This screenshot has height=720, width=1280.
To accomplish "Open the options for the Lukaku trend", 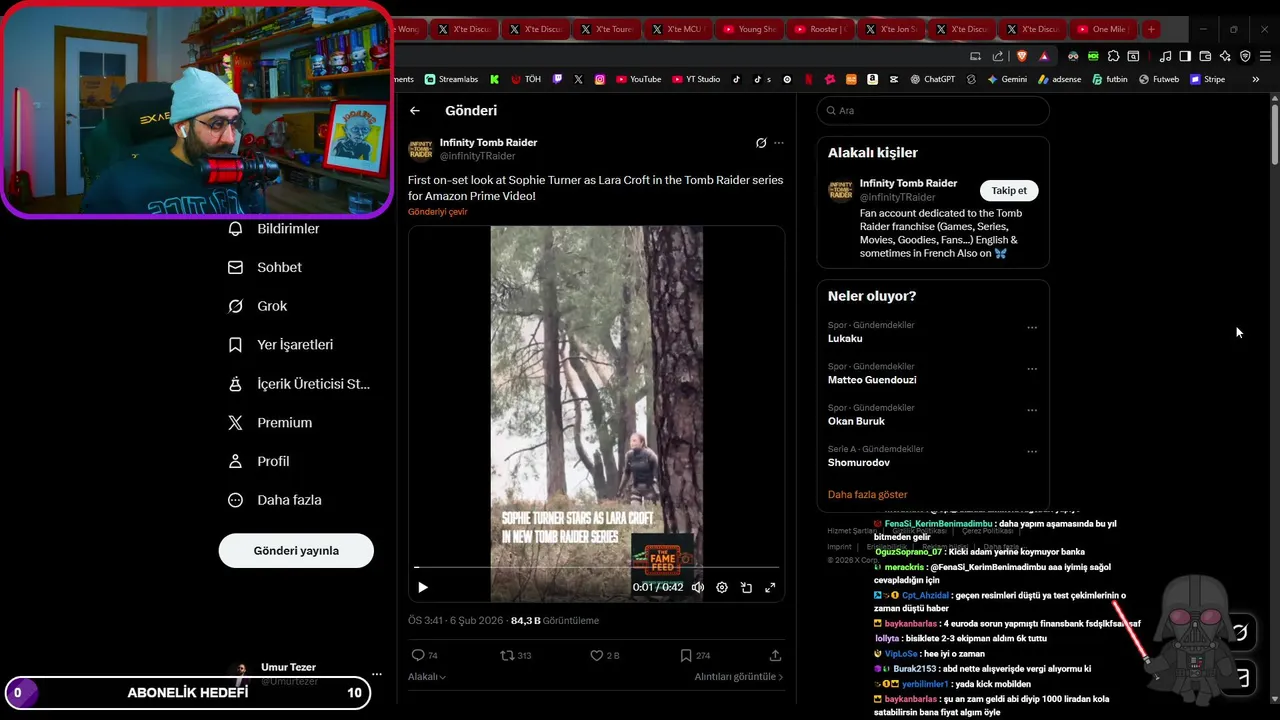I will [x=1032, y=328].
